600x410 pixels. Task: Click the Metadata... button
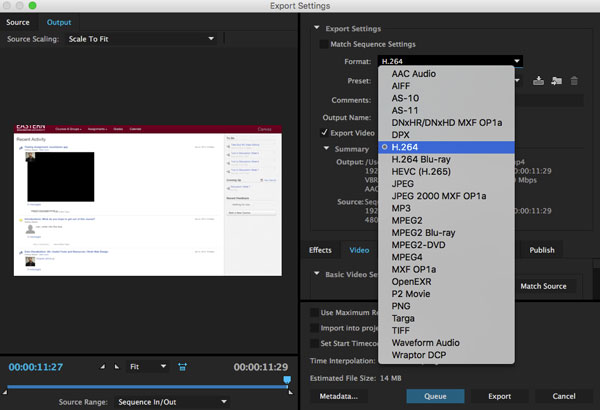point(339,396)
